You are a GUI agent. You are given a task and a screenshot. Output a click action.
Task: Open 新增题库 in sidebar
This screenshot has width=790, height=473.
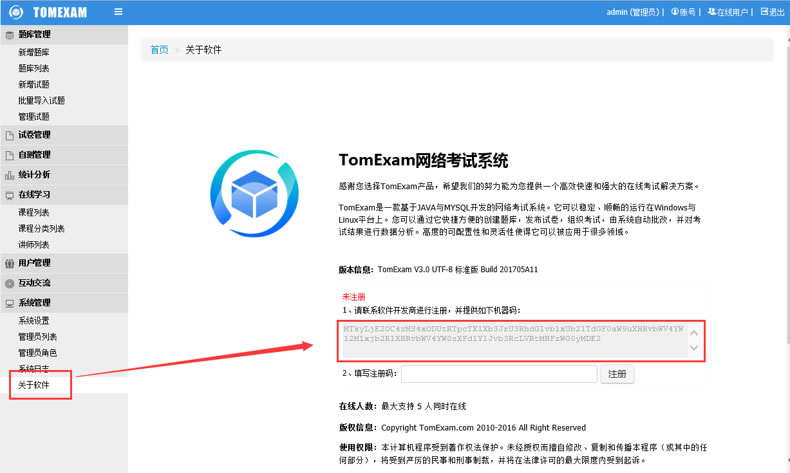(x=34, y=52)
